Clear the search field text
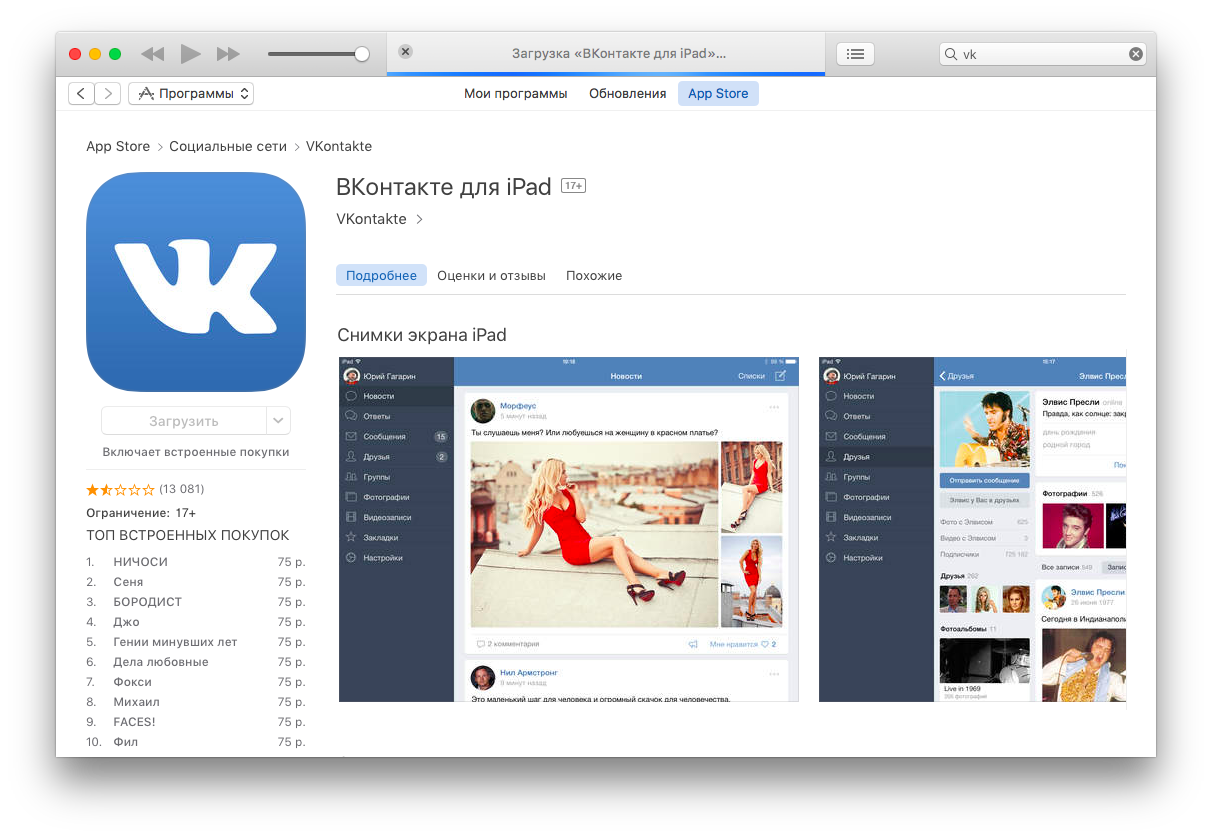This screenshot has width=1212, height=837. pyautogui.click(x=1136, y=54)
